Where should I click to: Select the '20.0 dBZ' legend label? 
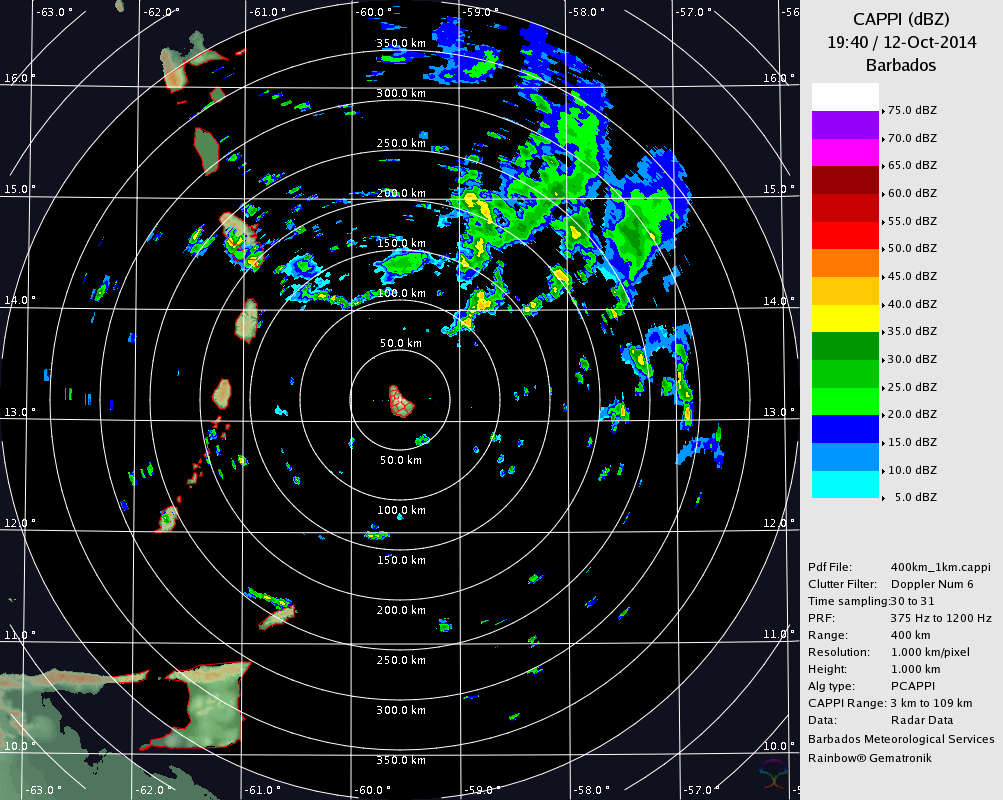click(x=912, y=414)
